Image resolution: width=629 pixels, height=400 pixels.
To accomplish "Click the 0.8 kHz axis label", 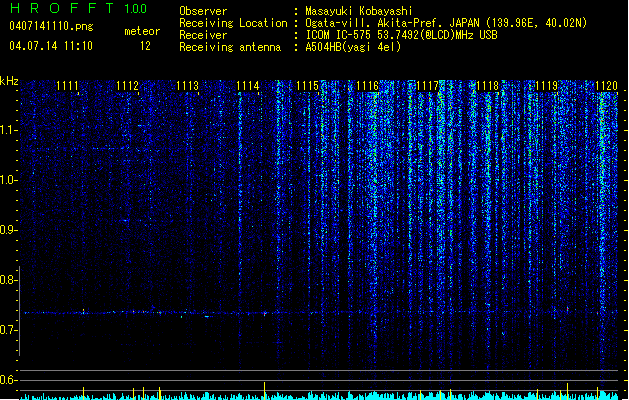I will click(9, 280).
